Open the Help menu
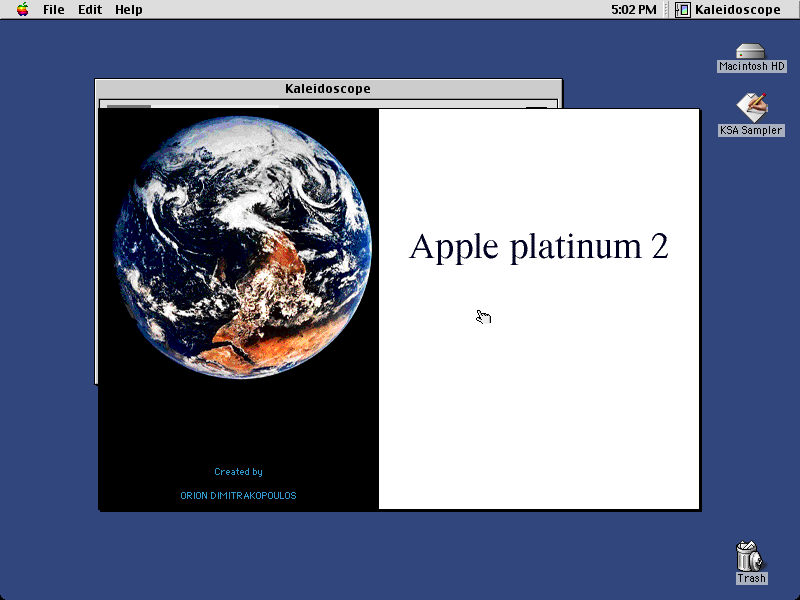The image size is (800, 600). coord(129,10)
